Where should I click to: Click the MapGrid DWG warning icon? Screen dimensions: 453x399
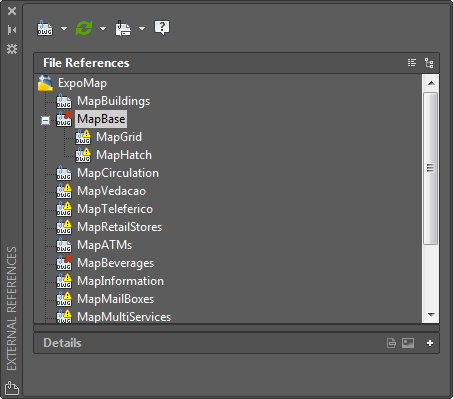[x=83, y=137]
